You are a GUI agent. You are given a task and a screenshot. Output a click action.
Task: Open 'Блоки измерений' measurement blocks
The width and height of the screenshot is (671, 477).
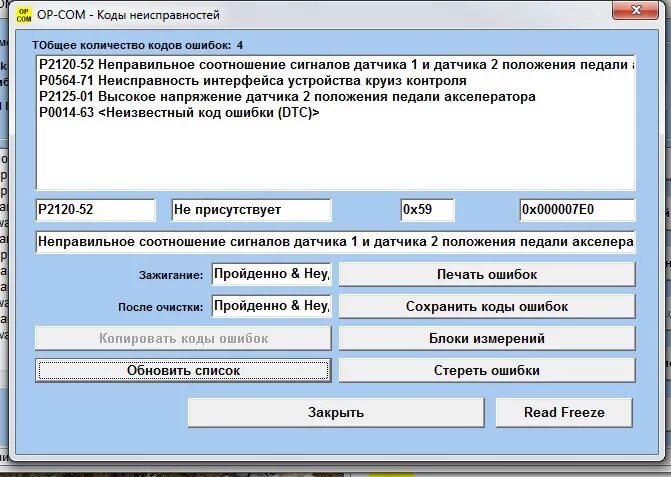487,338
